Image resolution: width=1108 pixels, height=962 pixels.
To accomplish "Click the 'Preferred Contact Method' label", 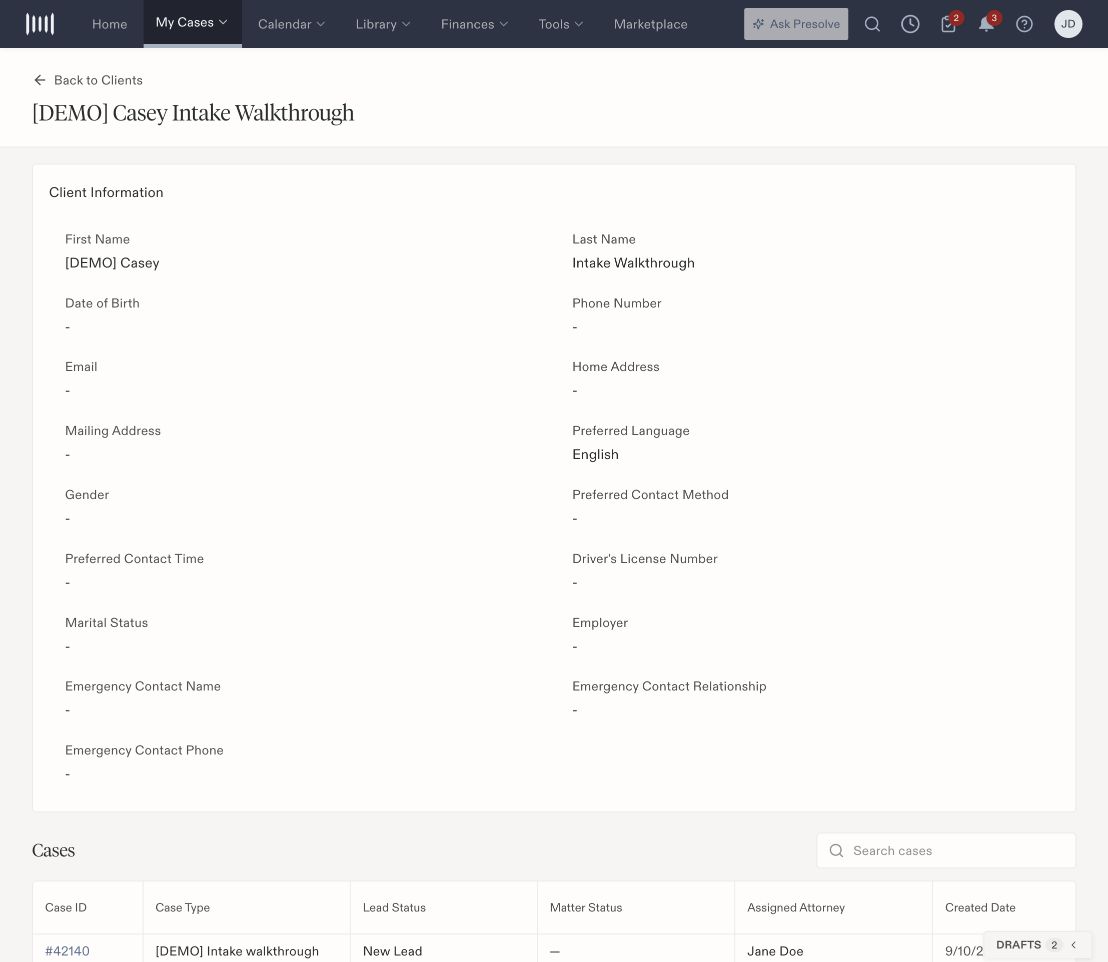I will click(x=650, y=495).
